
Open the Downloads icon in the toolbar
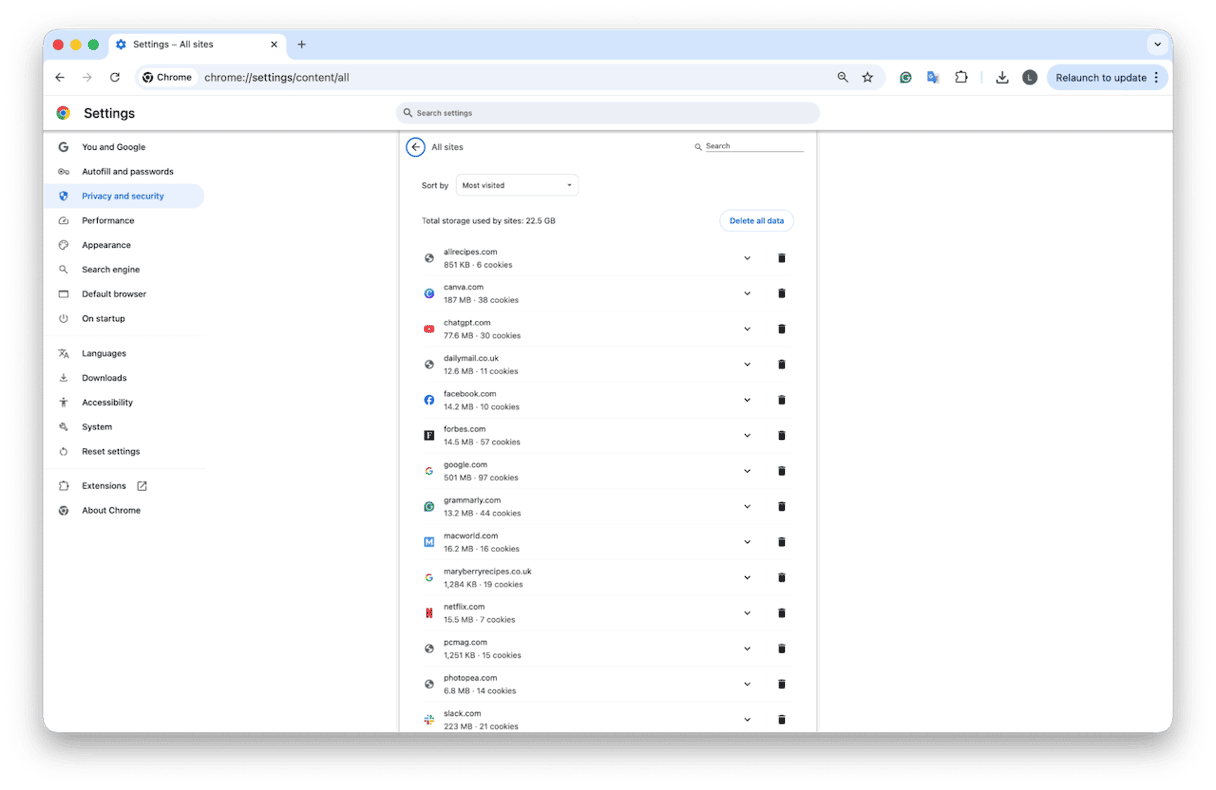coord(1002,76)
